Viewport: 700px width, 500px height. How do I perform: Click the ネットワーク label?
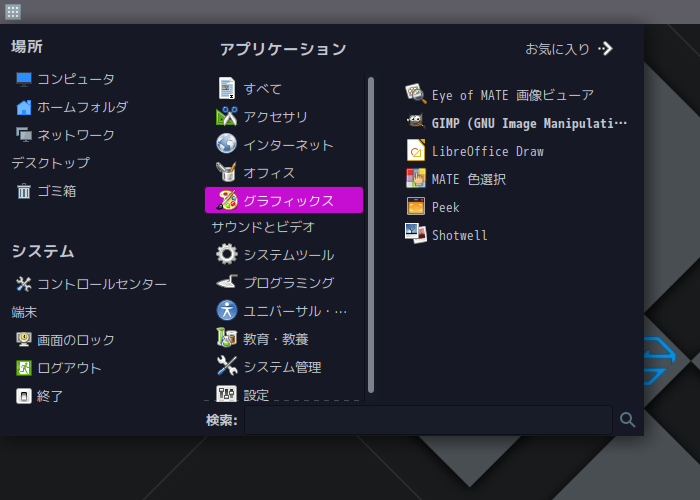click(x=76, y=135)
